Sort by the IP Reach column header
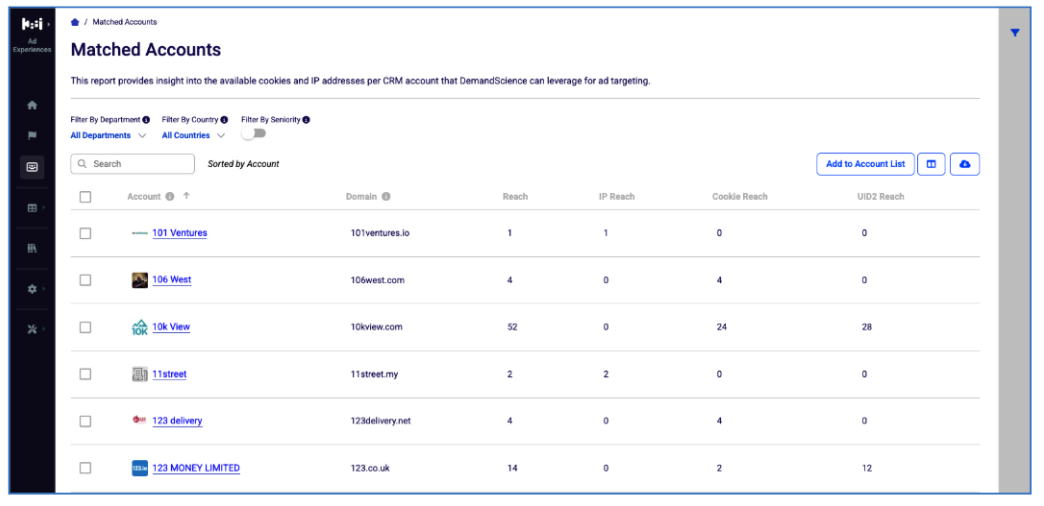1044x506 pixels. (617, 196)
